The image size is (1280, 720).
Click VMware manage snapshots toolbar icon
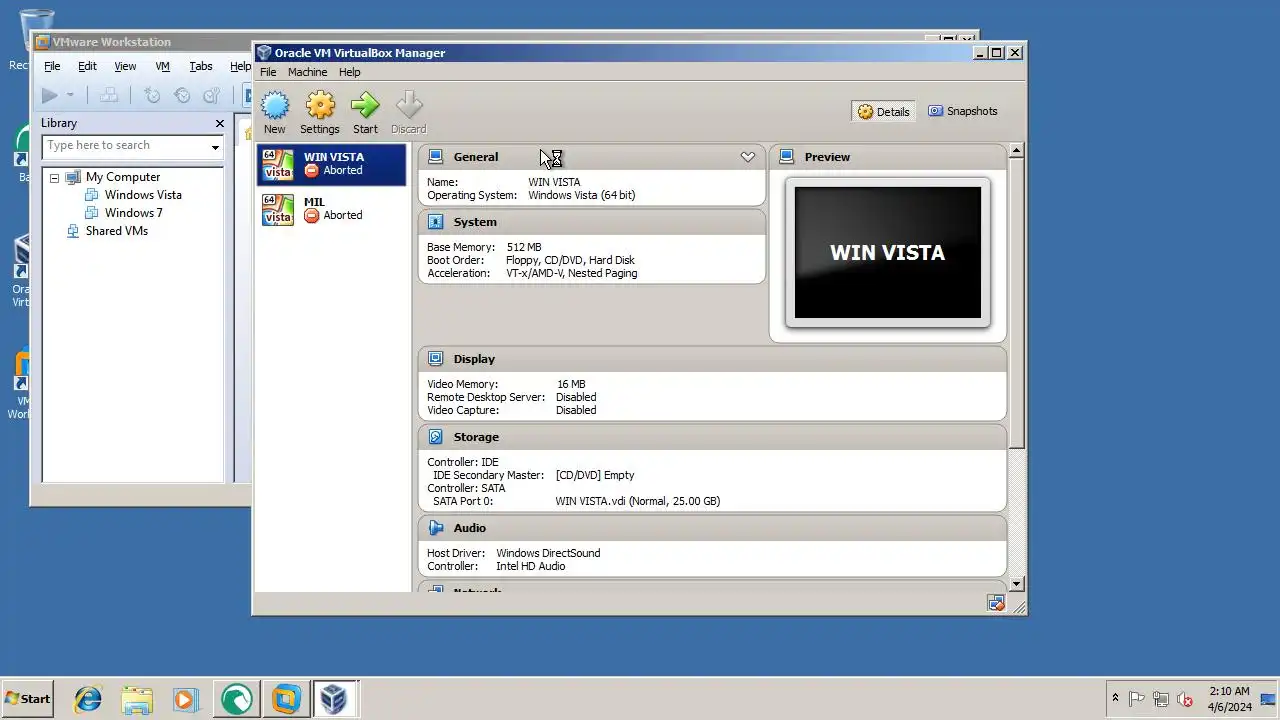pos(211,96)
